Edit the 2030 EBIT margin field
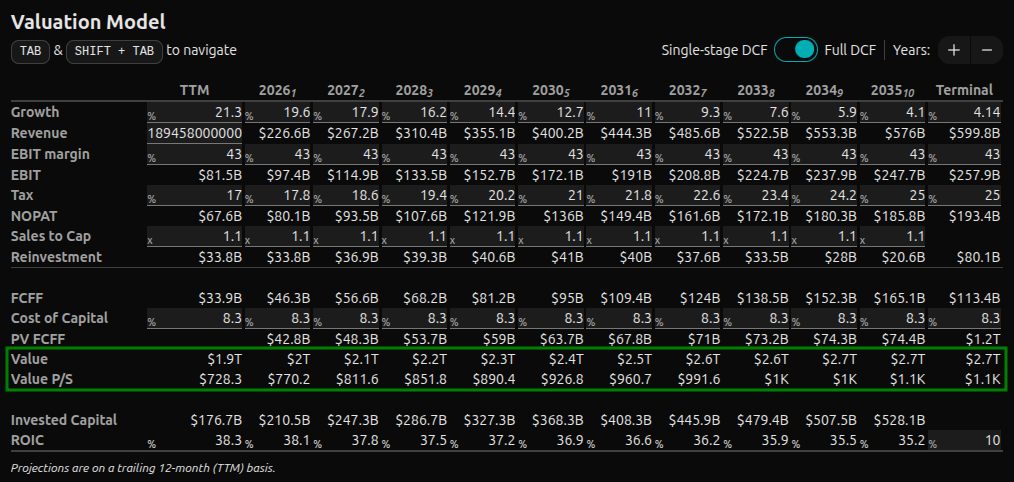Viewport: 1014px width, 482px height. click(550, 155)
